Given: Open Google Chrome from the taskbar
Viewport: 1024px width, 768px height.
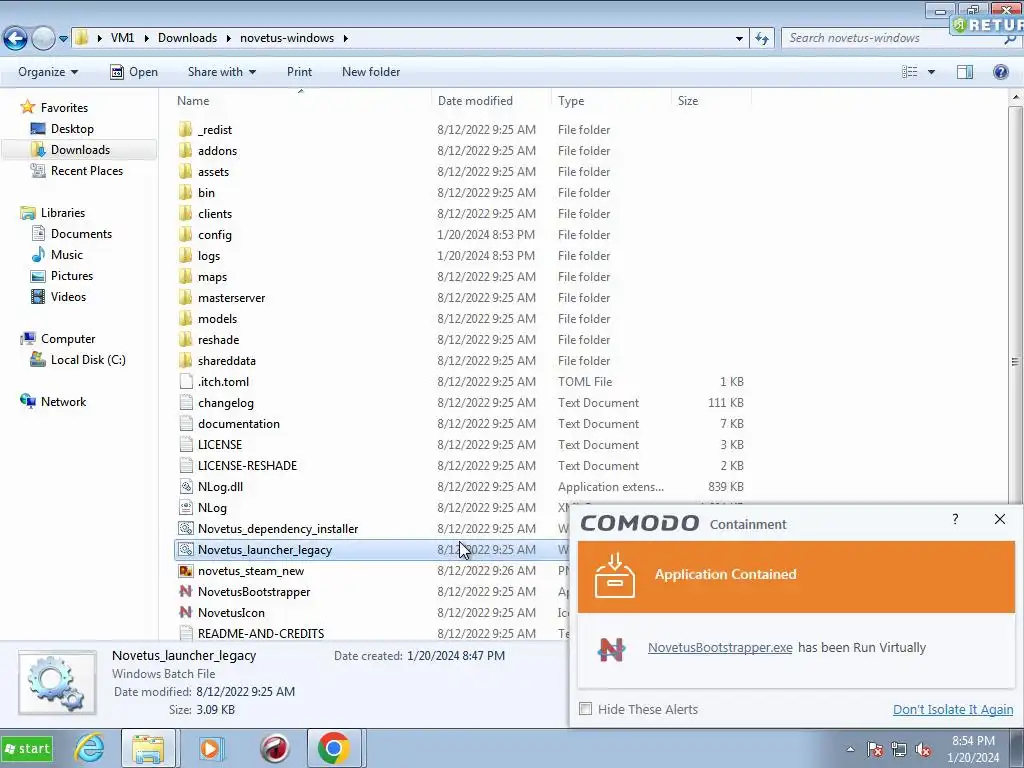Looking at the screenshot, I should coord(334,748).
